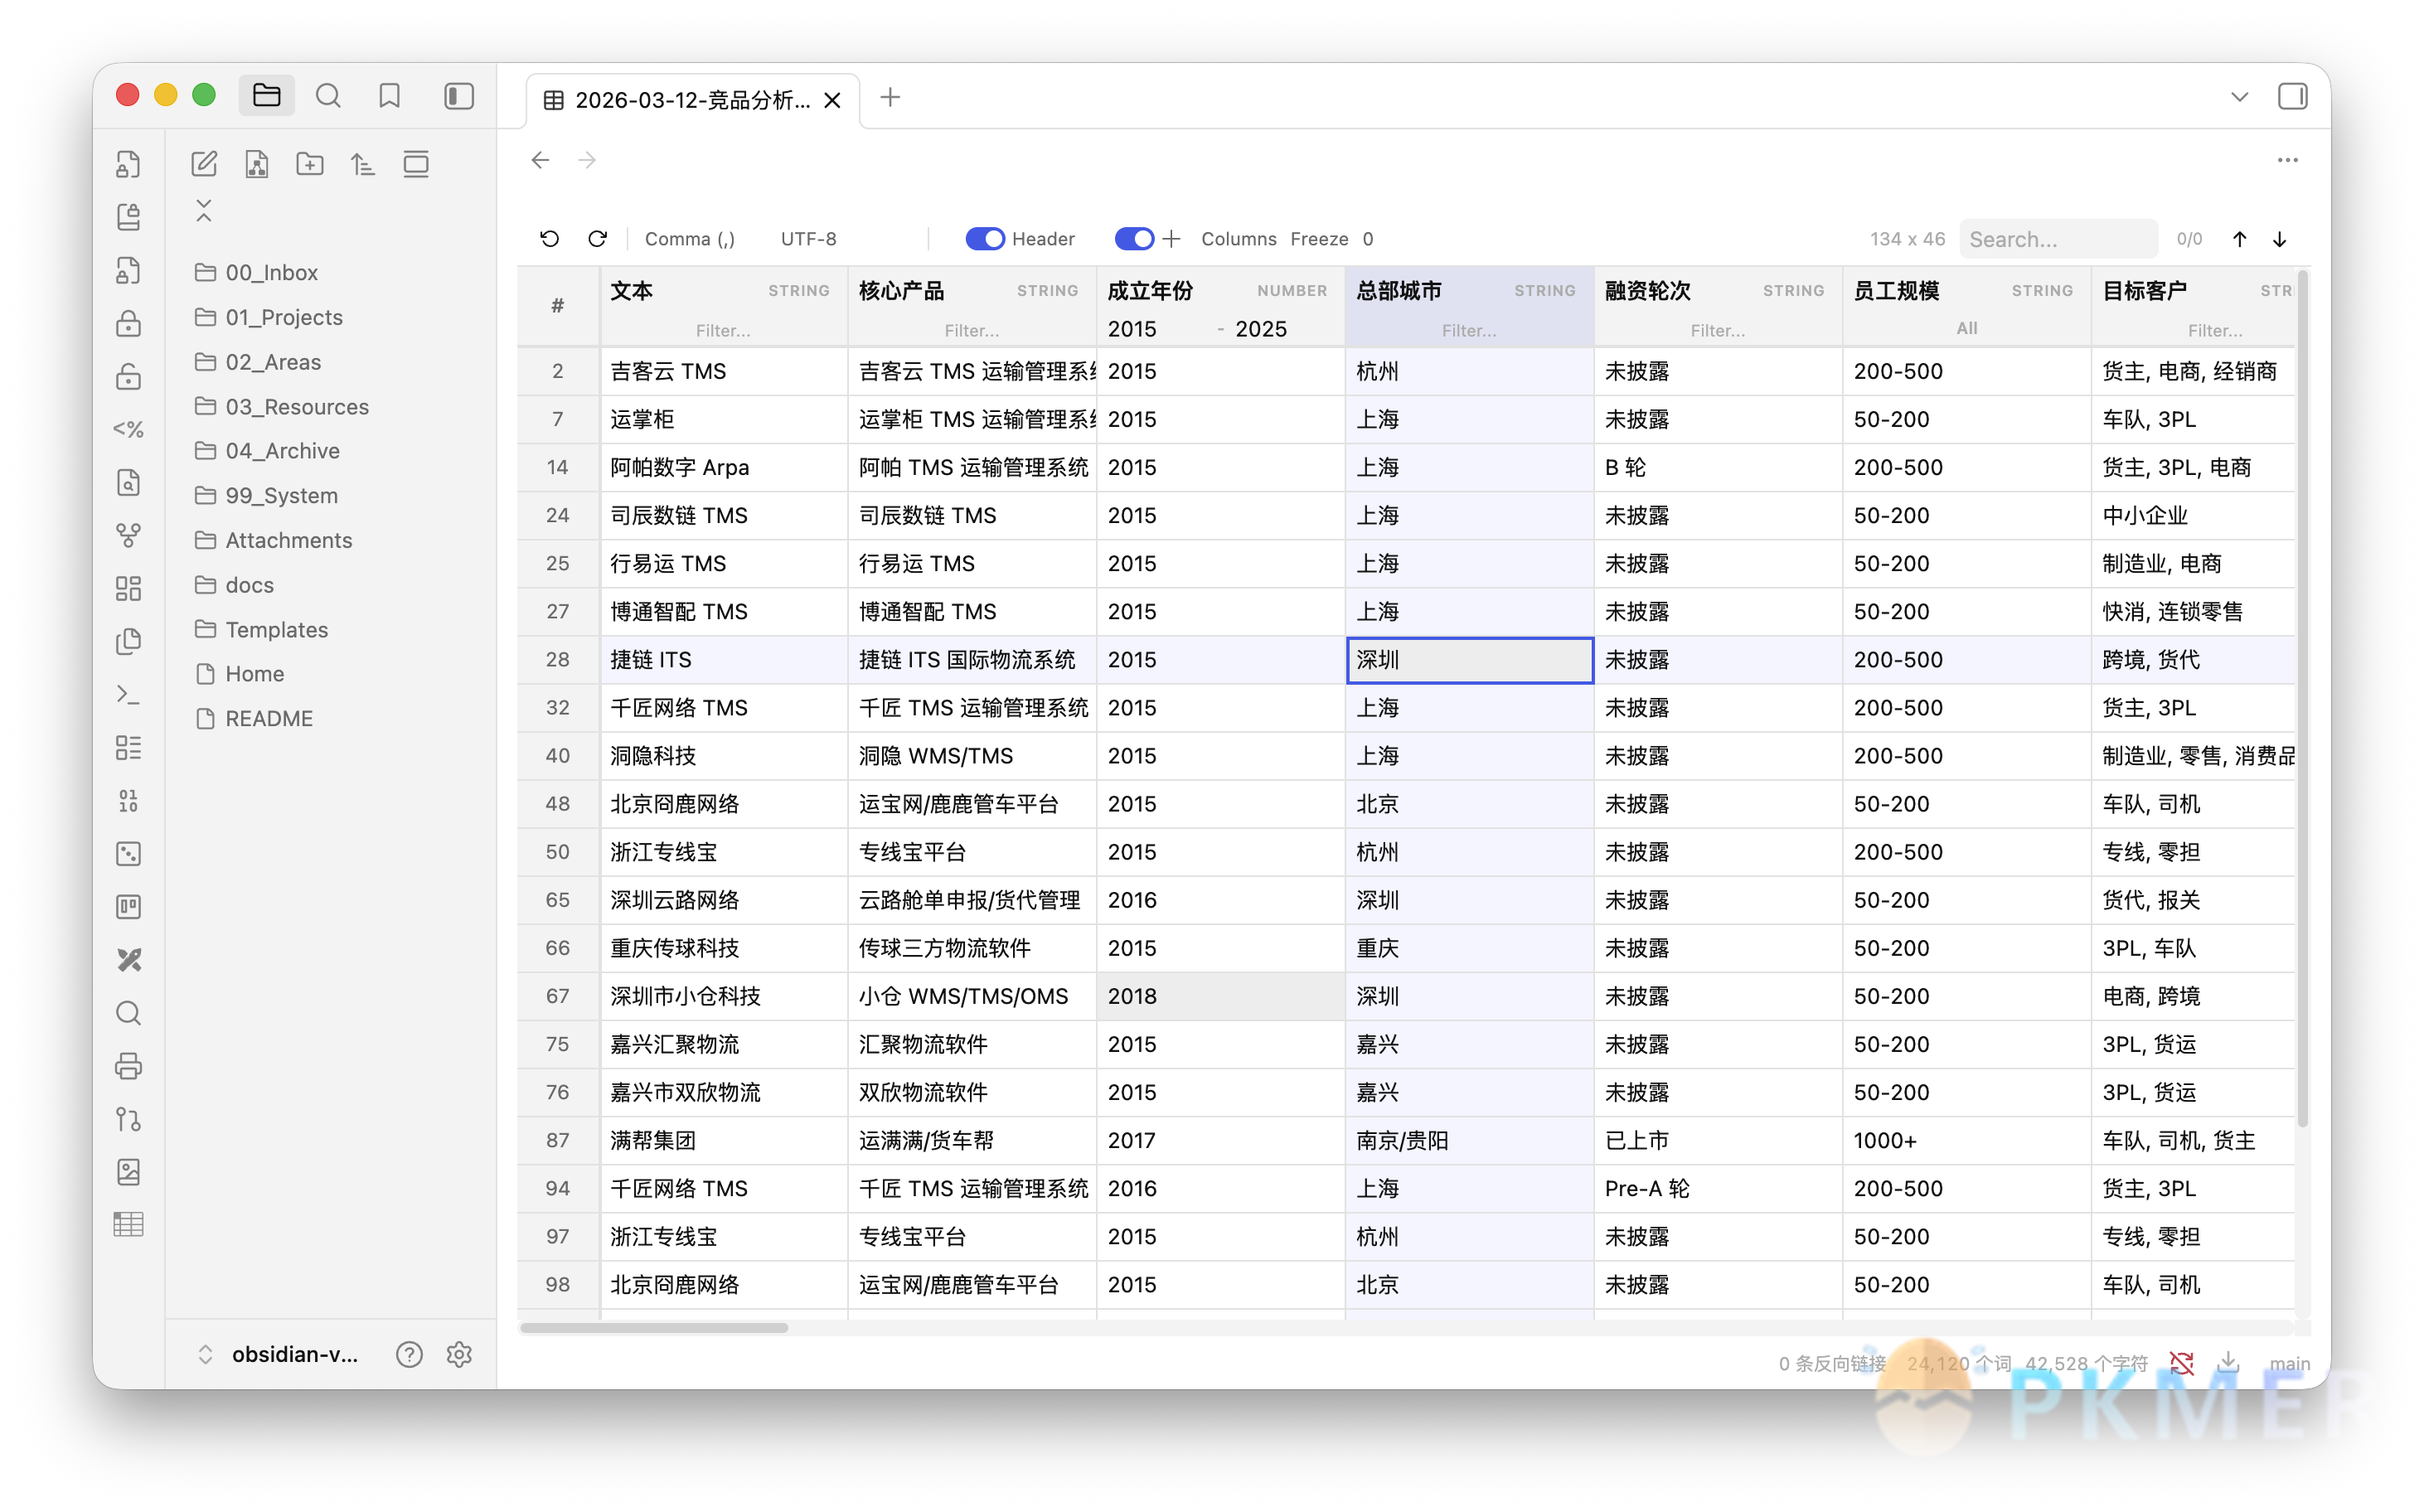This screenshot has width=2424, height=1512.
Task: Click the 满帮集团 cell
Action: click(723, 1141)
